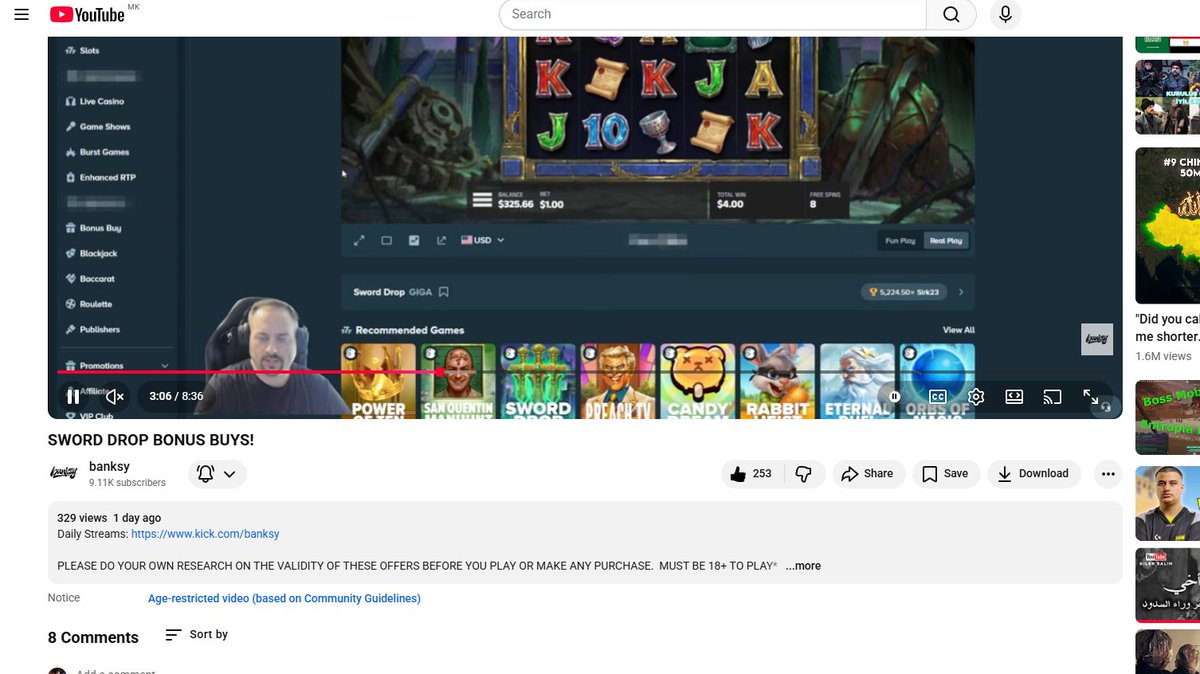This screenshot has width=1200, height=674.
Task: Open the banksy channel name link
Action: 109,466
